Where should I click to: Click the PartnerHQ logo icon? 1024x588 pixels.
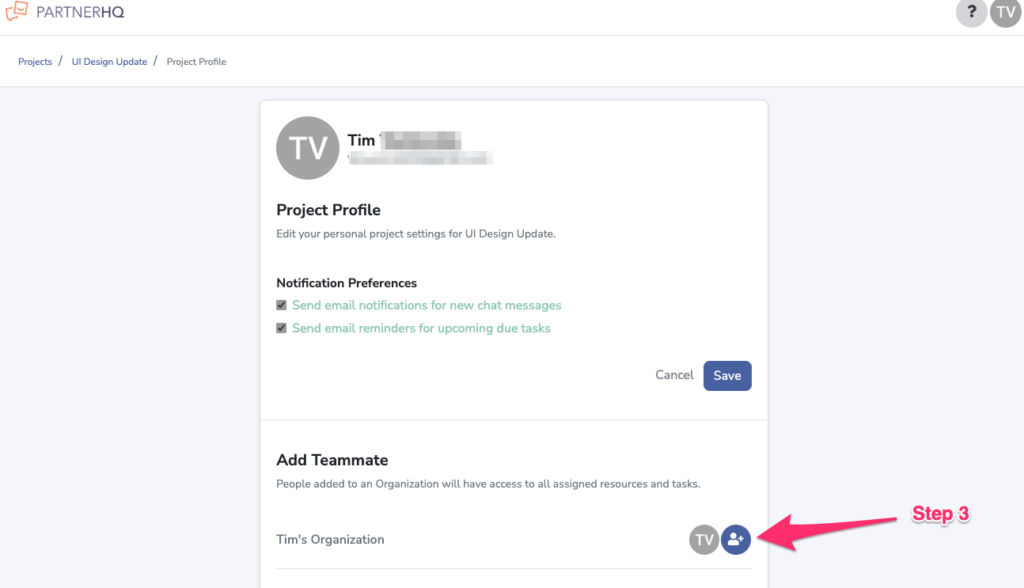17,11
